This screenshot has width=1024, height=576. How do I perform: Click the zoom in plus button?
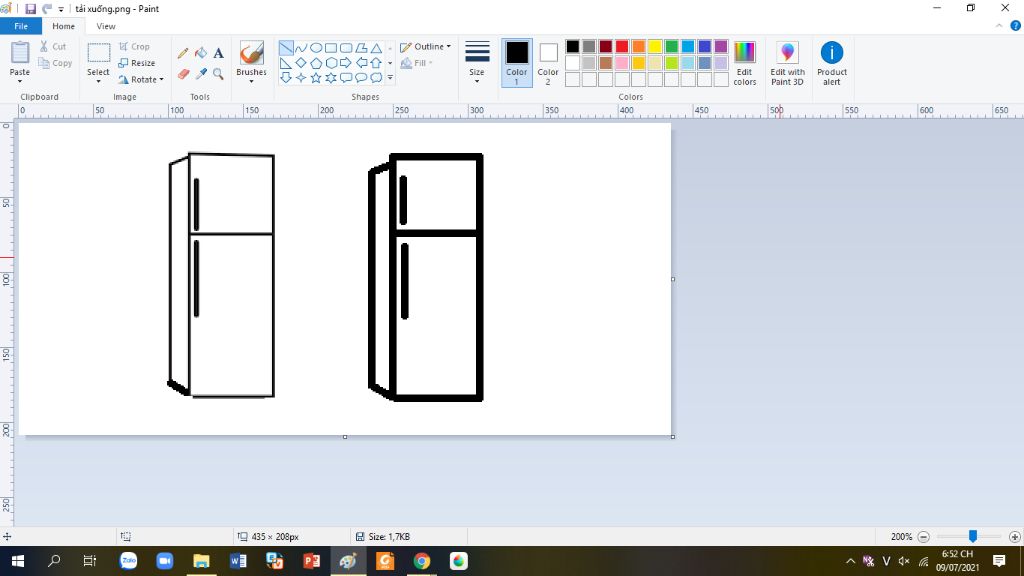1014,537
